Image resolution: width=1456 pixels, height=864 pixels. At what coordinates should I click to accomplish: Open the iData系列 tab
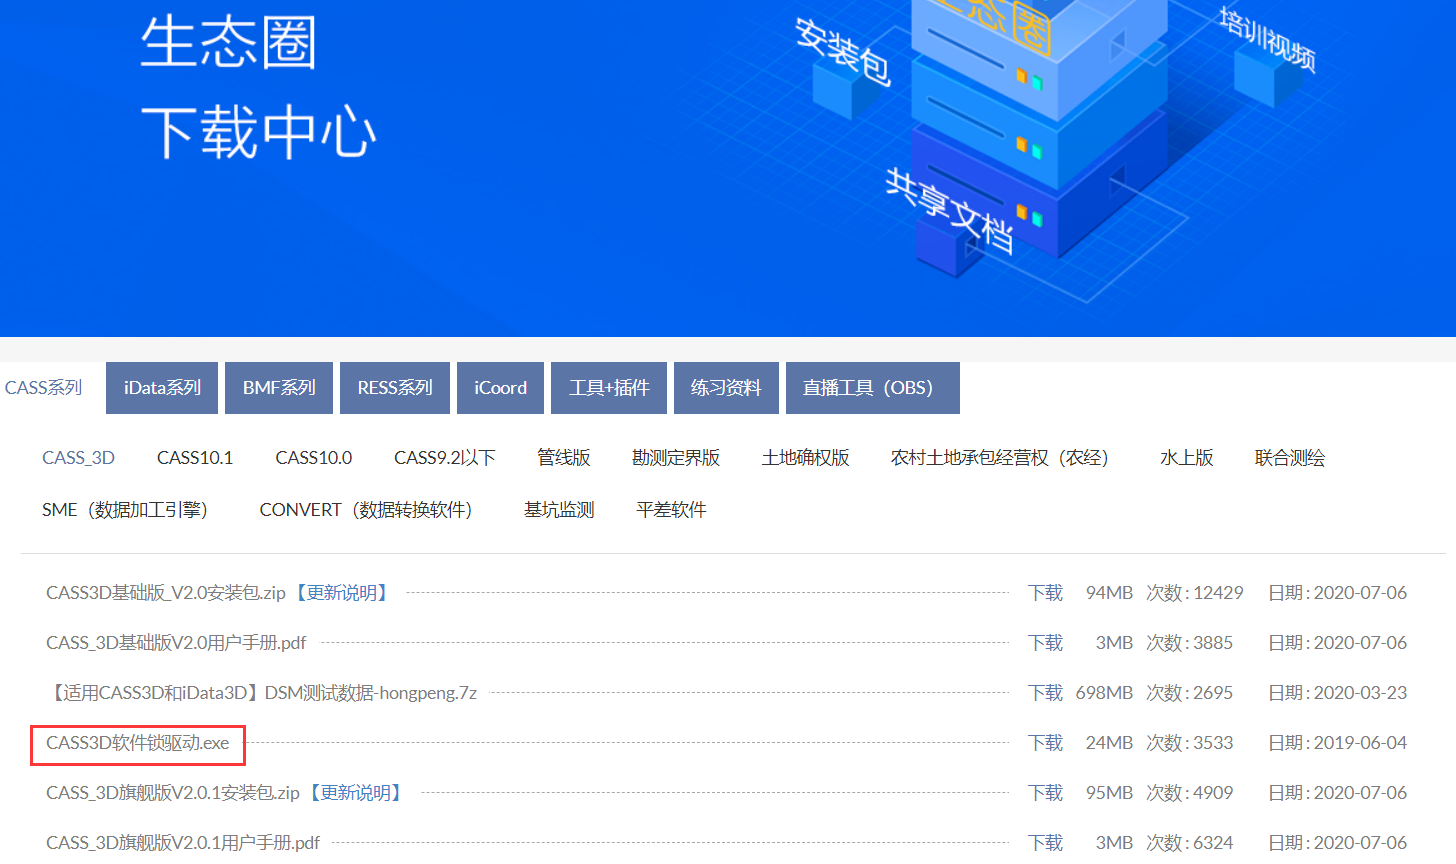coord(162,388)
